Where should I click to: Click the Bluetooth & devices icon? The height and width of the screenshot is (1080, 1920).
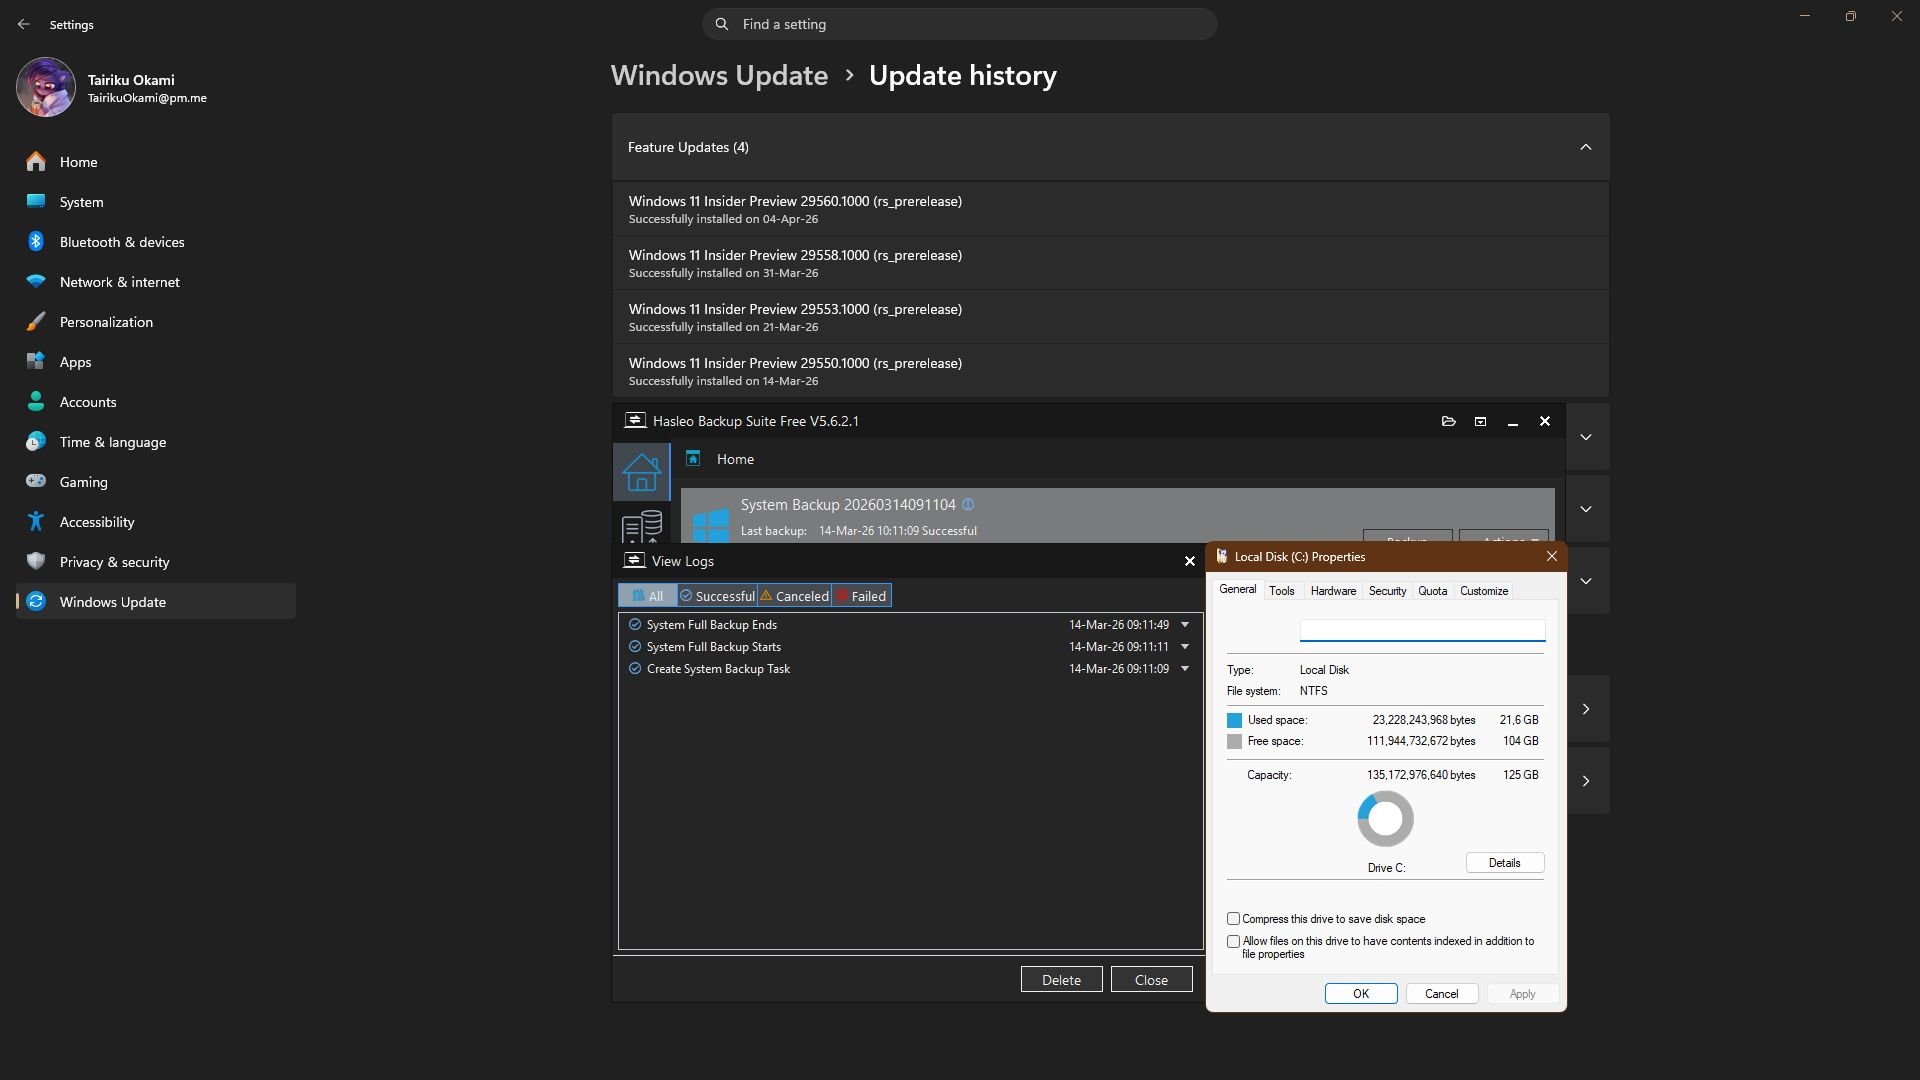(36, 242)
